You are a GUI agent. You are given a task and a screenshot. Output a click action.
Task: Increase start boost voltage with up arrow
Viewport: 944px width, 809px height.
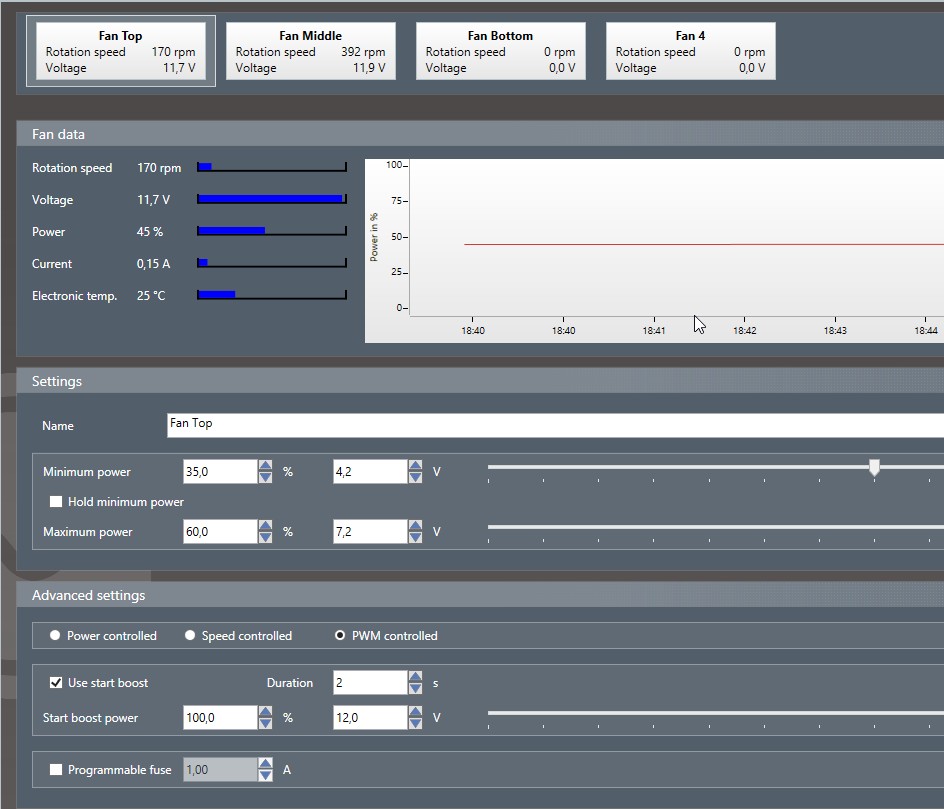(x=415, y=711)
